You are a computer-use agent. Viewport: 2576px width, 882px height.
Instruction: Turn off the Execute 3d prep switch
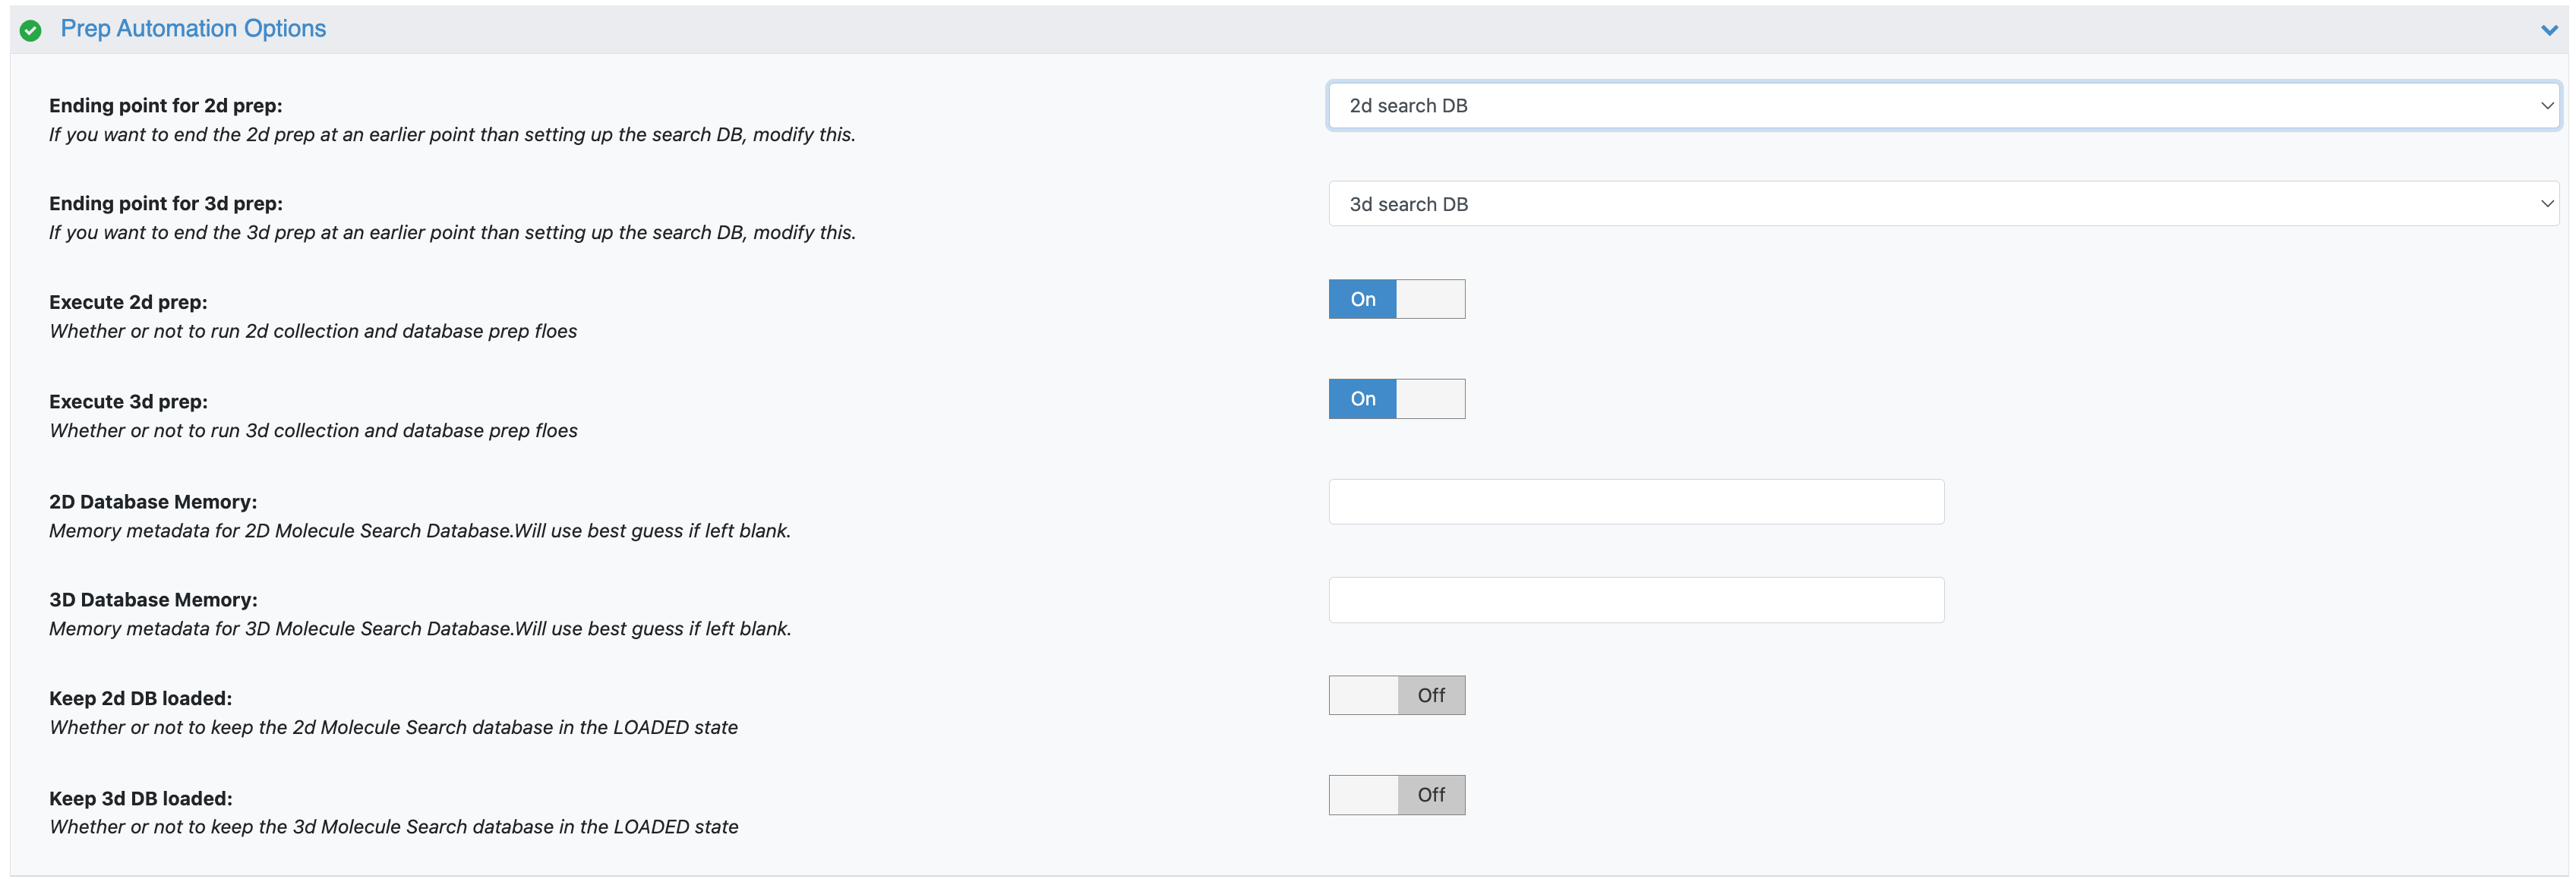1396,399
